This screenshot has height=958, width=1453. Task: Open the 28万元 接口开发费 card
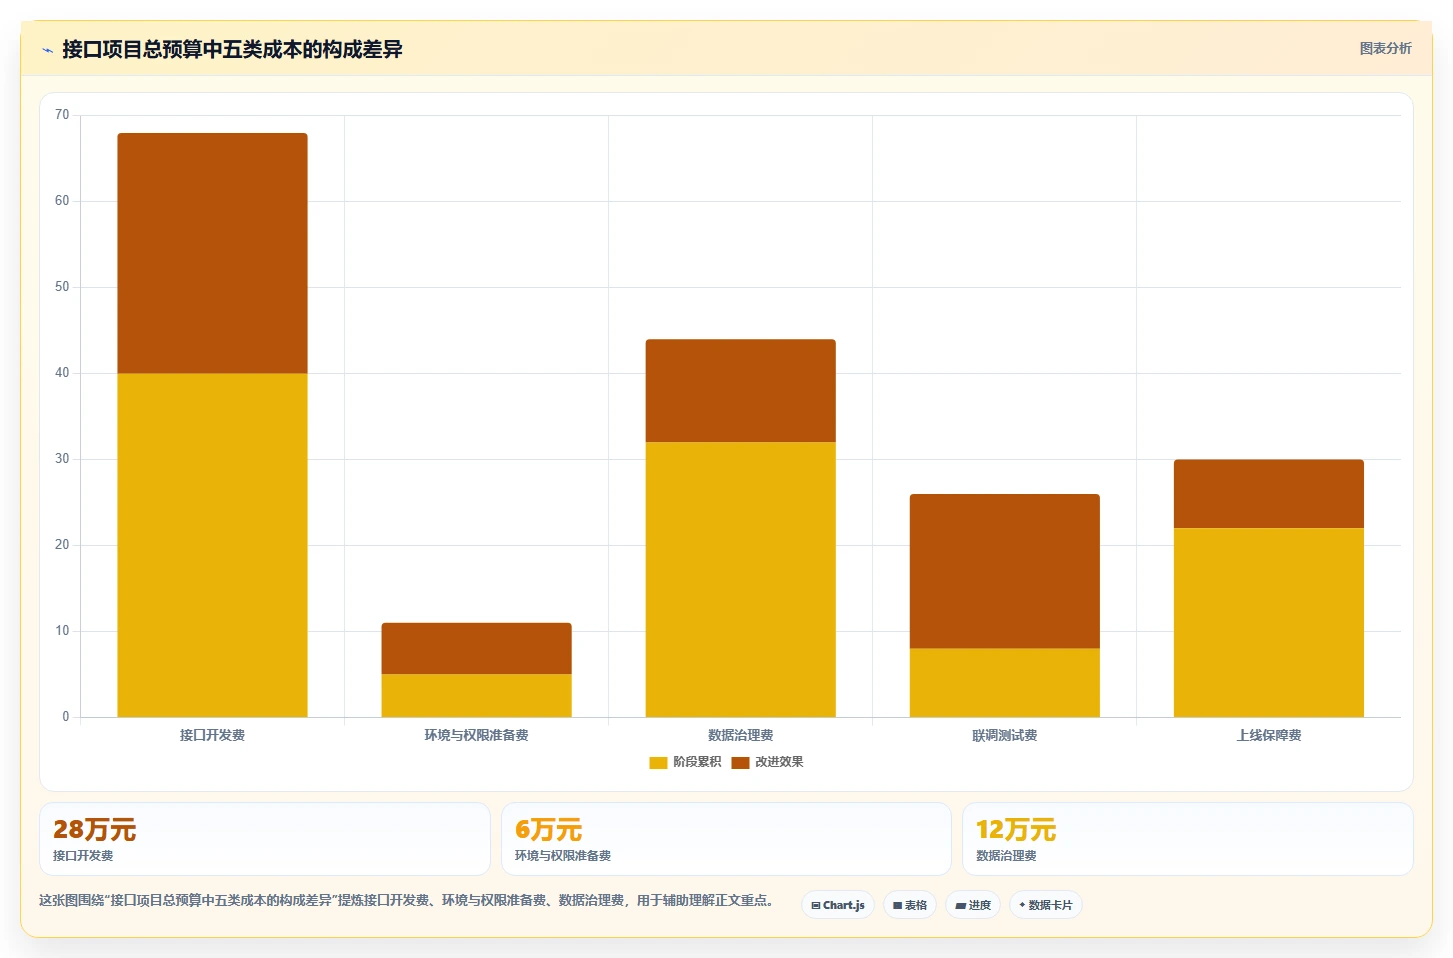[x=265, y=839]
